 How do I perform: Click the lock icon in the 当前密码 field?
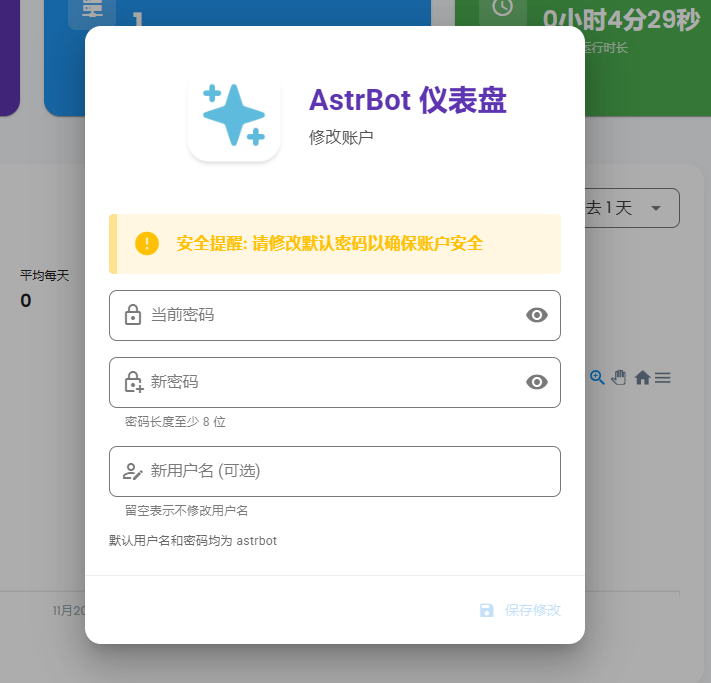pos(132,315)
